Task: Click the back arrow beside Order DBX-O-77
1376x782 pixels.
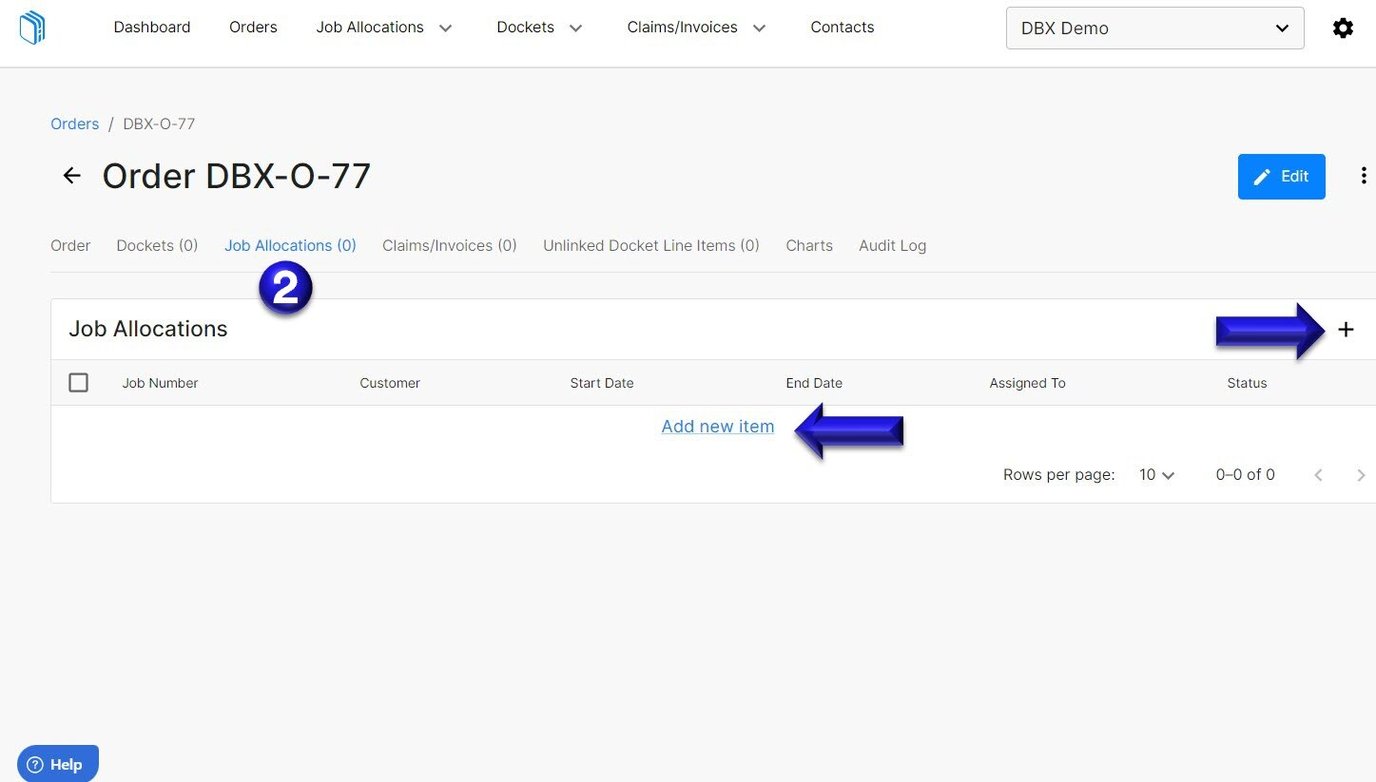Action: pos(70,175)
